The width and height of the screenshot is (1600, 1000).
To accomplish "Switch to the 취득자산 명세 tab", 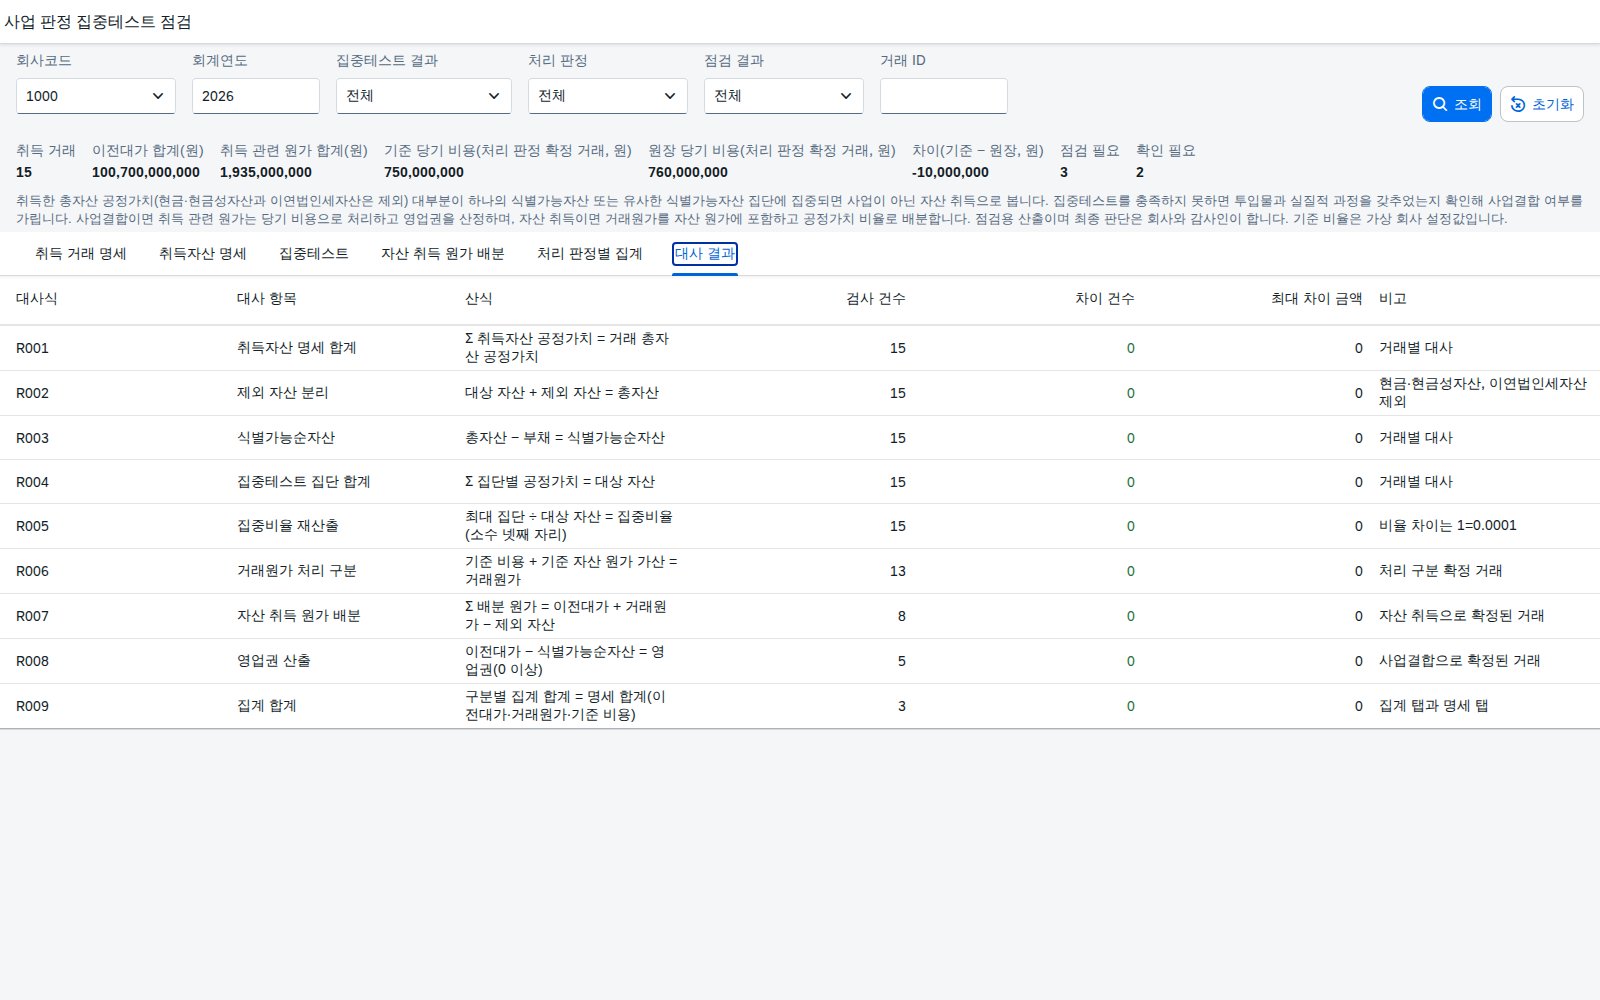I will (203, 254).
